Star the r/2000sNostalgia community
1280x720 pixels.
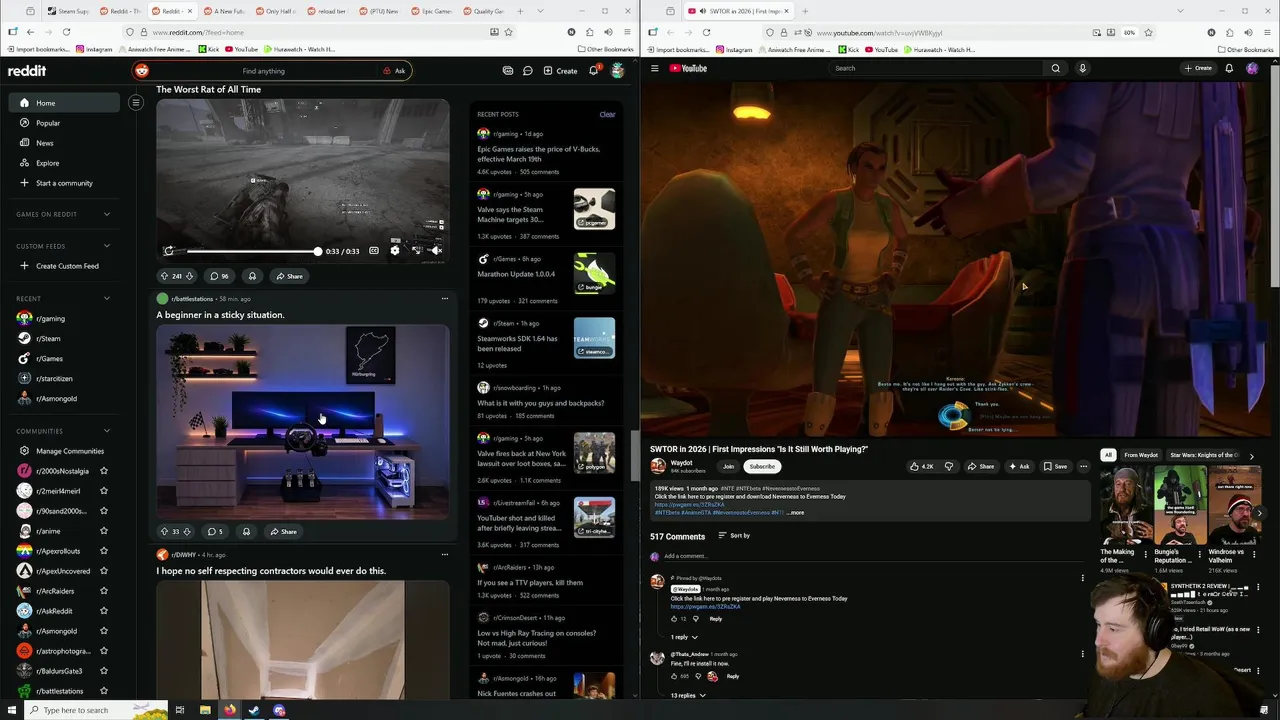104,471
